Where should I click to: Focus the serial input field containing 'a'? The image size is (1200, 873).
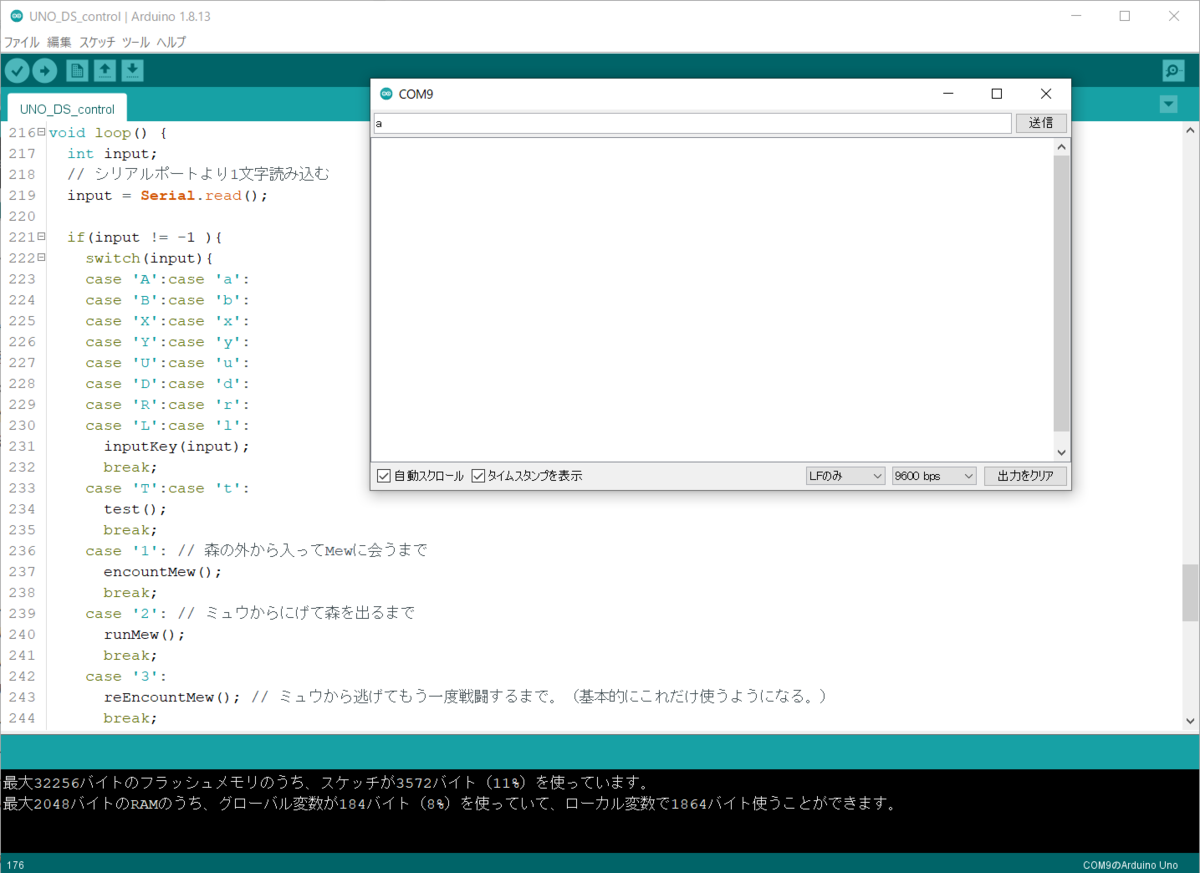pos(692,123)
